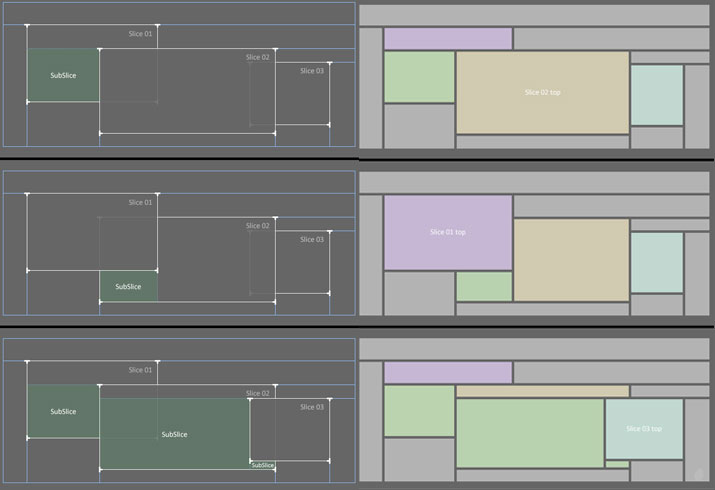The width and height of the screenshot is (715, 490).
Task: Select the Slice 01 label in top diagram
Action: [141, 34]
